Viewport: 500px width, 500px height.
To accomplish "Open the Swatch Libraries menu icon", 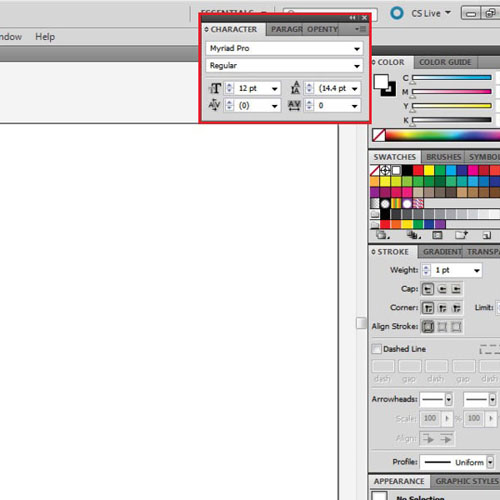I will click(382, 235).
